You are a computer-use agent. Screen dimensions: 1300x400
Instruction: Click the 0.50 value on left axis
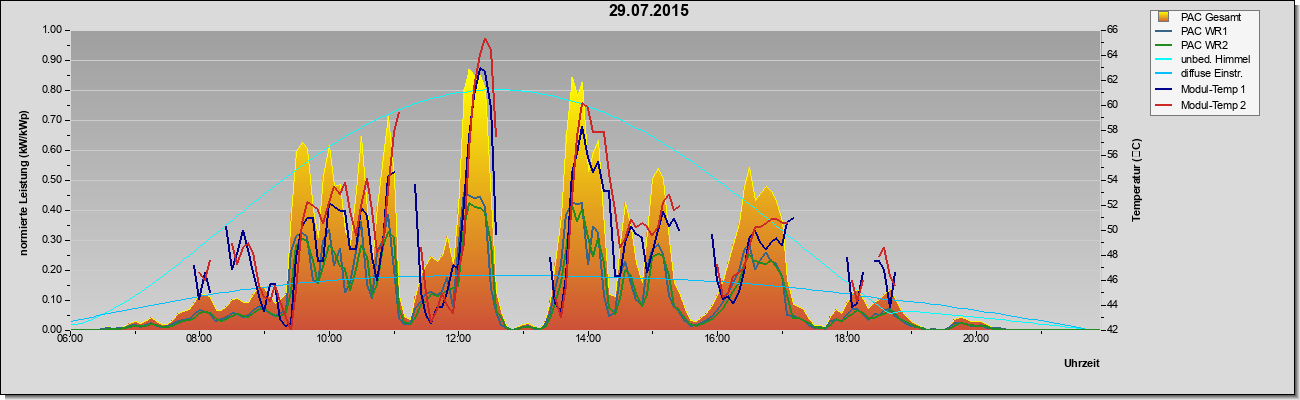coord(51,180)
